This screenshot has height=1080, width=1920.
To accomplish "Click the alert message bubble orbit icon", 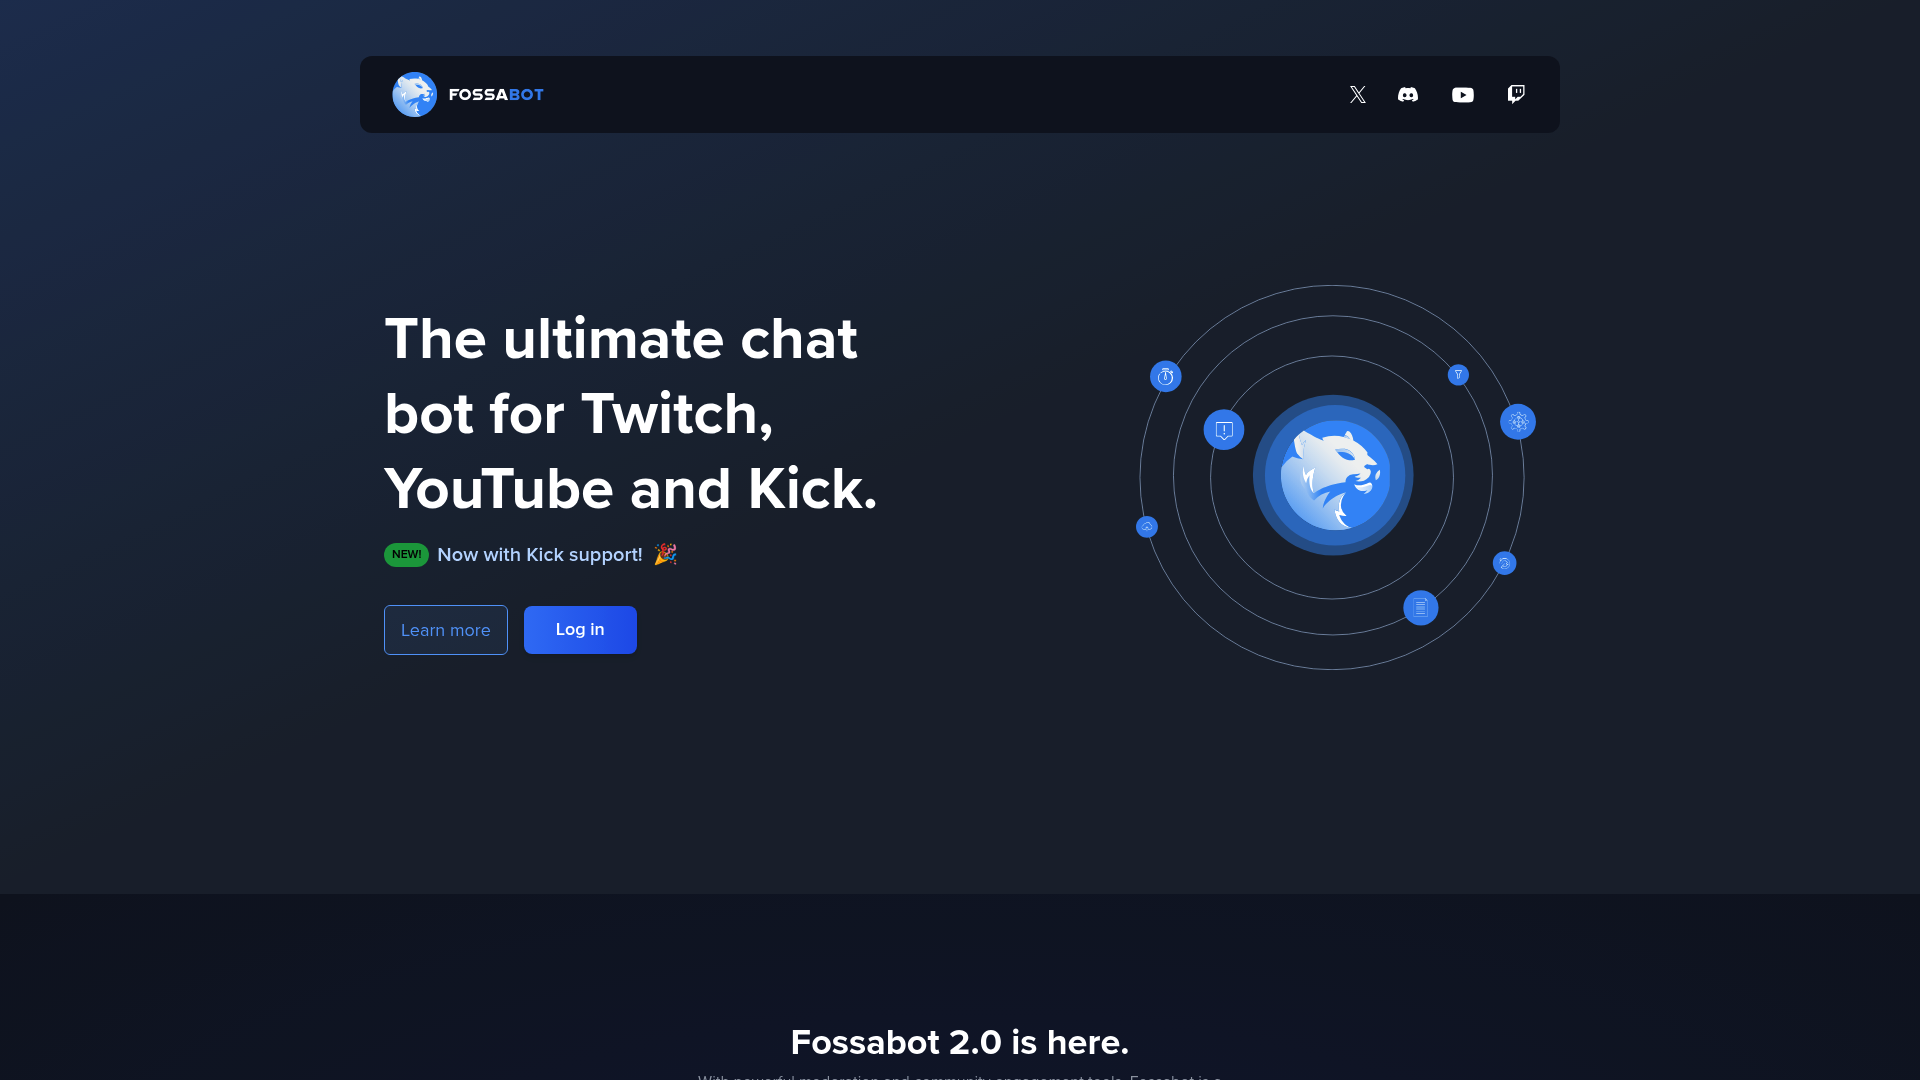I will tap(1223, 429).
